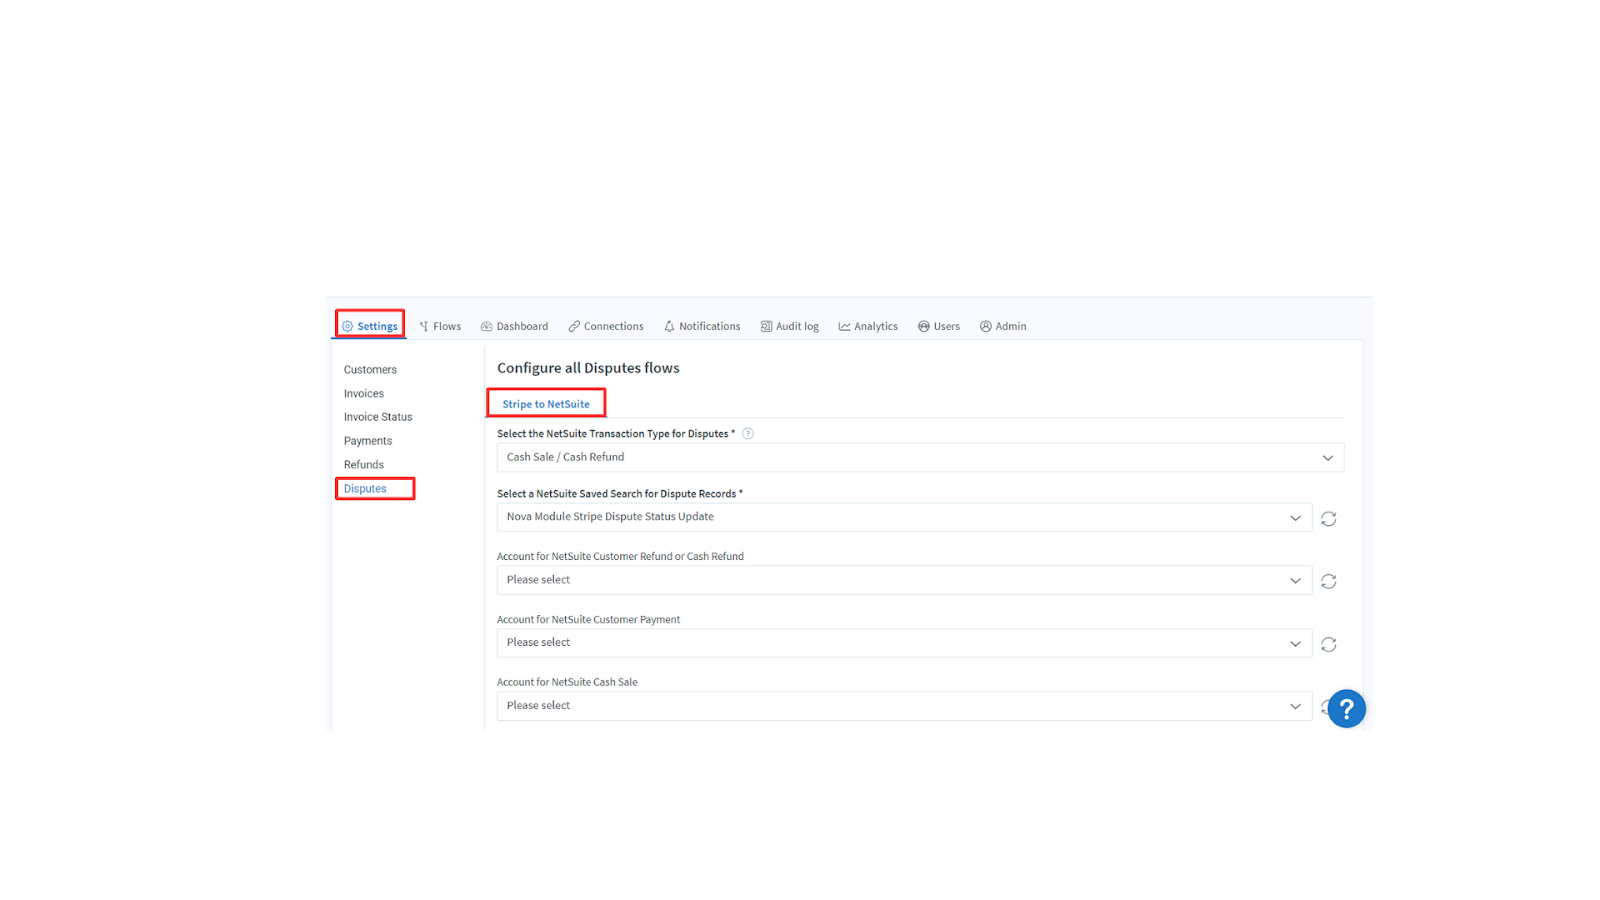The height and width of the screenshot is (900, 1600).
Task: Click the Settings gear icon
Action: [347, 326]
